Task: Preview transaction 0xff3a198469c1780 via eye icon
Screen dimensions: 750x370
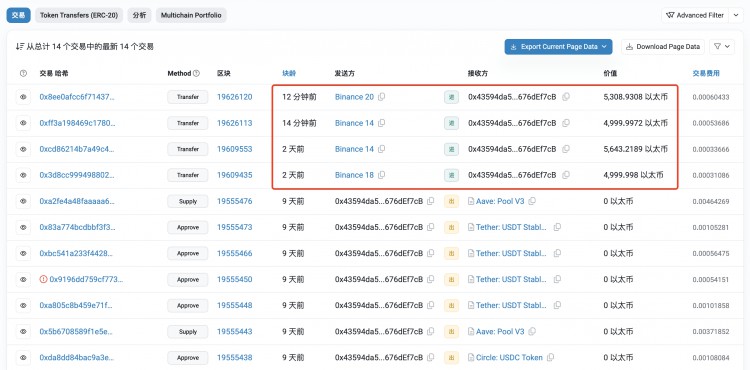Action: (x=23, y=123)
